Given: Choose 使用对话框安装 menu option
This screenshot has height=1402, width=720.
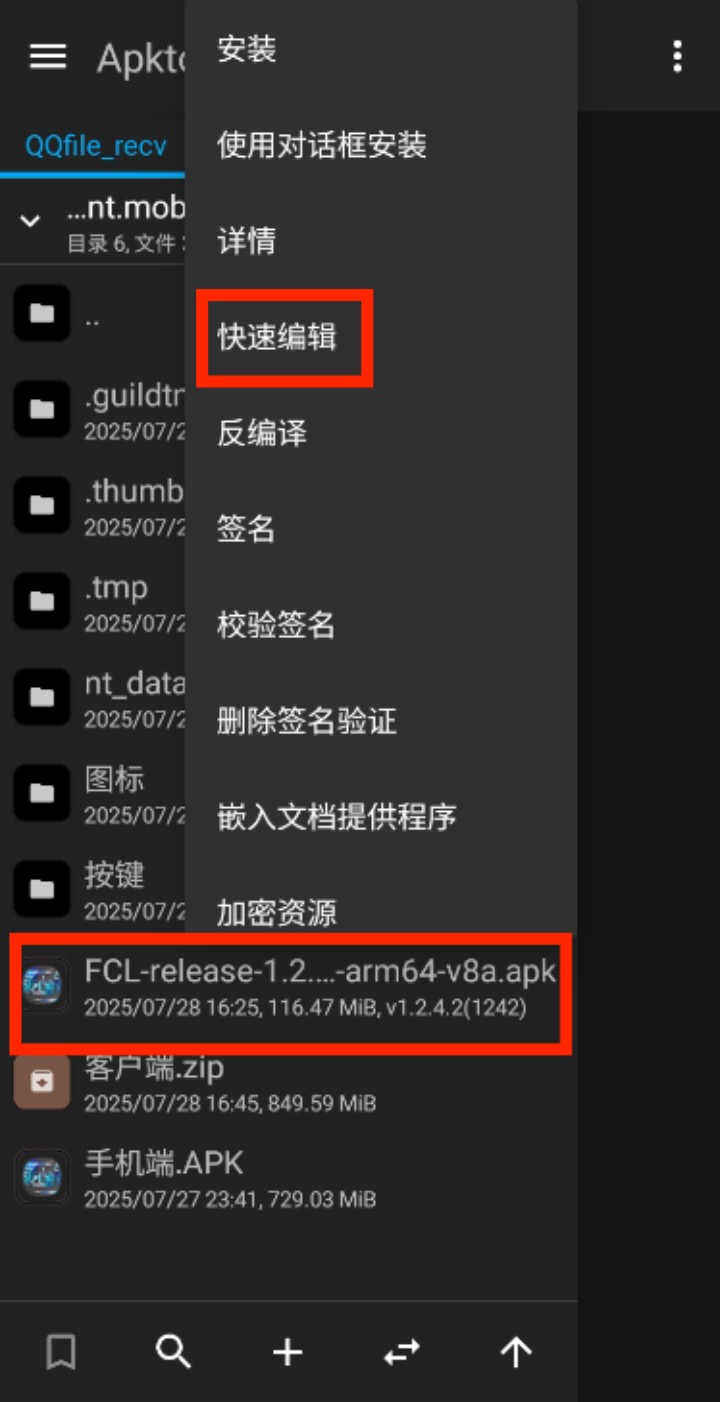Looking at the screenshot, I should click(x=322, y=145).
